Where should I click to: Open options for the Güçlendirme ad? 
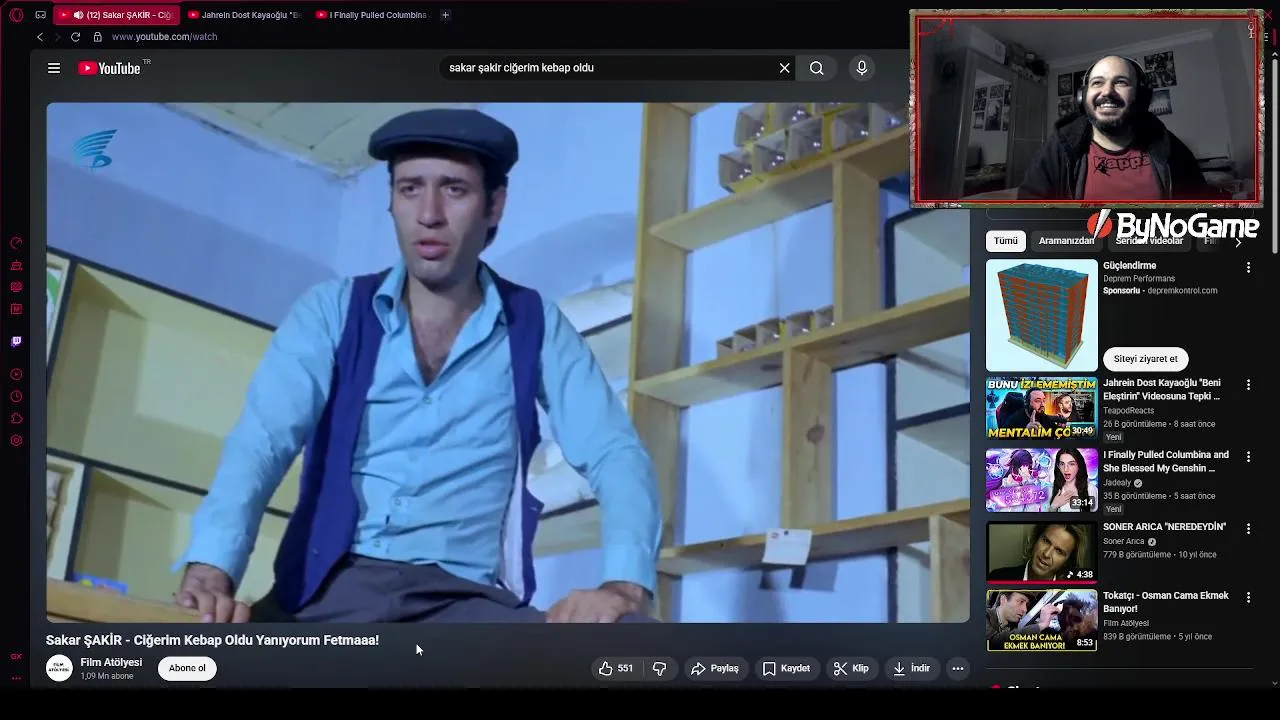pos(1248,267)
